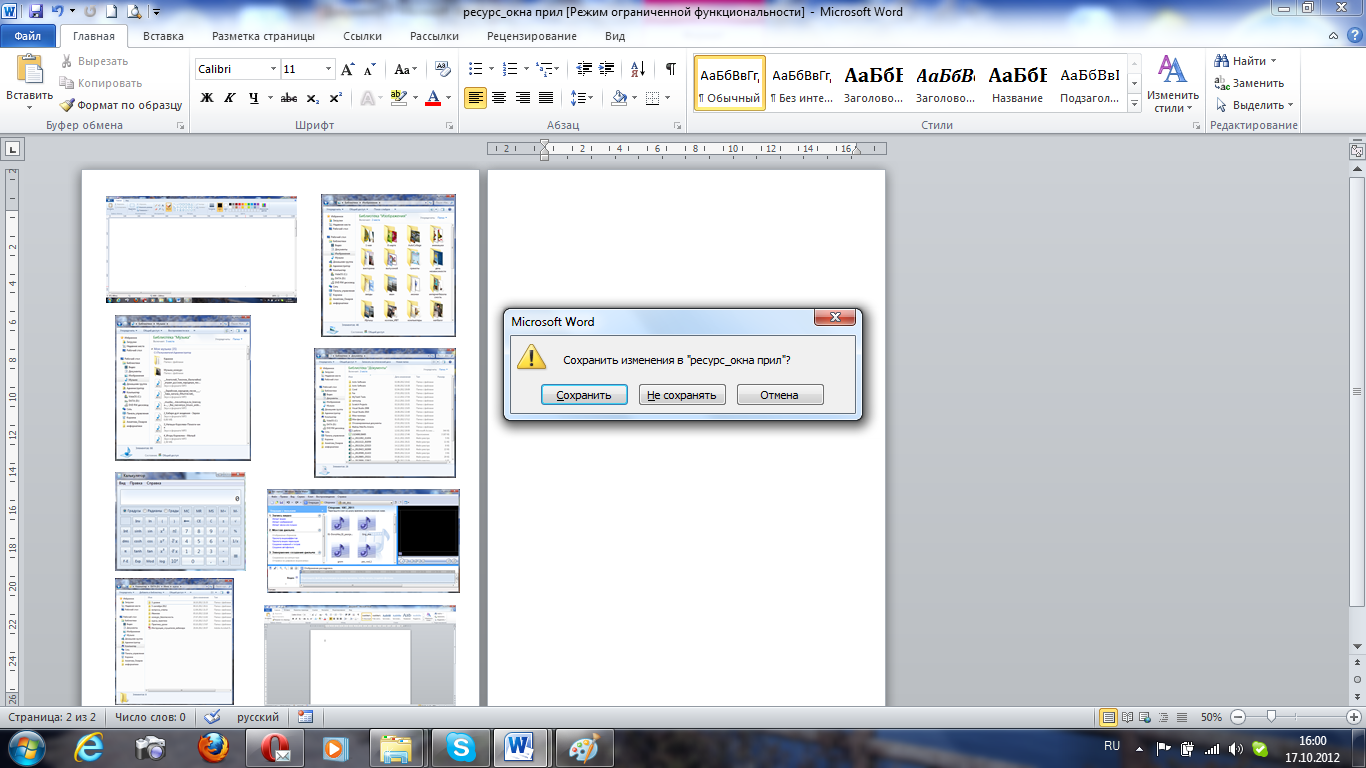The width and height of the screenshot is (1366, 768).
Task: Click the Decrease Indent icon
Action: click(582, 69)
